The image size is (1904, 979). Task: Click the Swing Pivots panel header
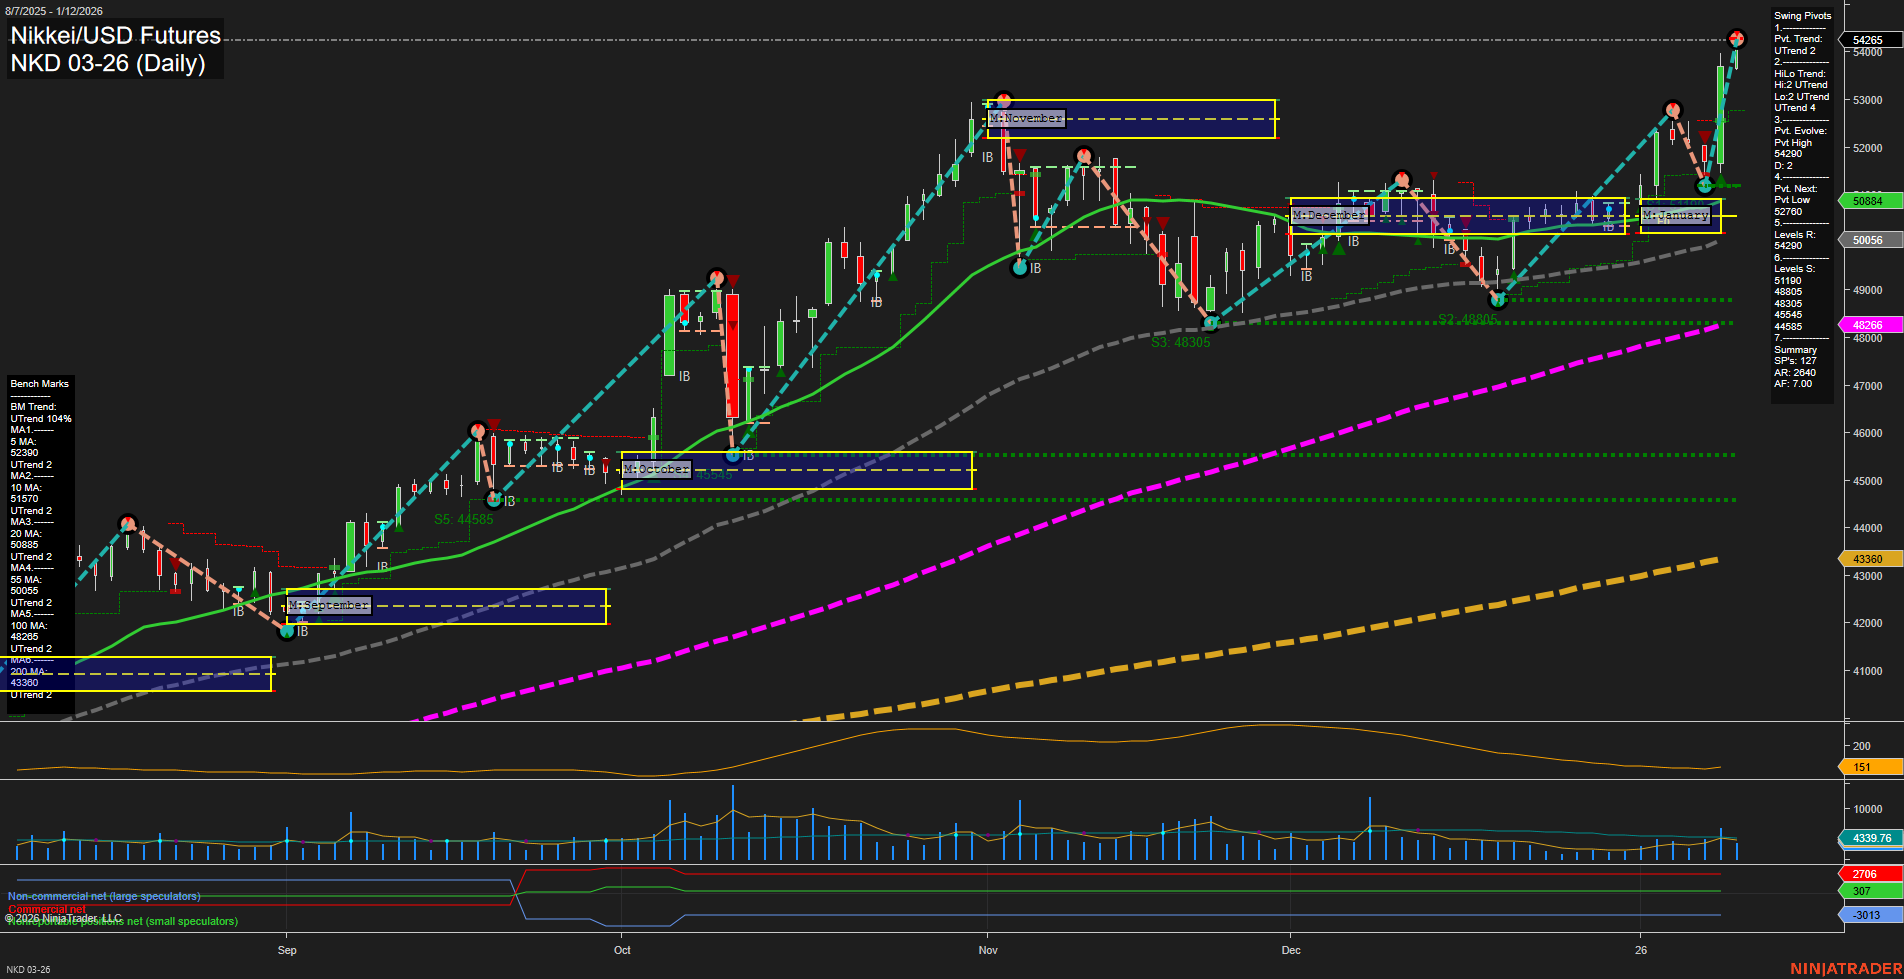[1802, 15]
